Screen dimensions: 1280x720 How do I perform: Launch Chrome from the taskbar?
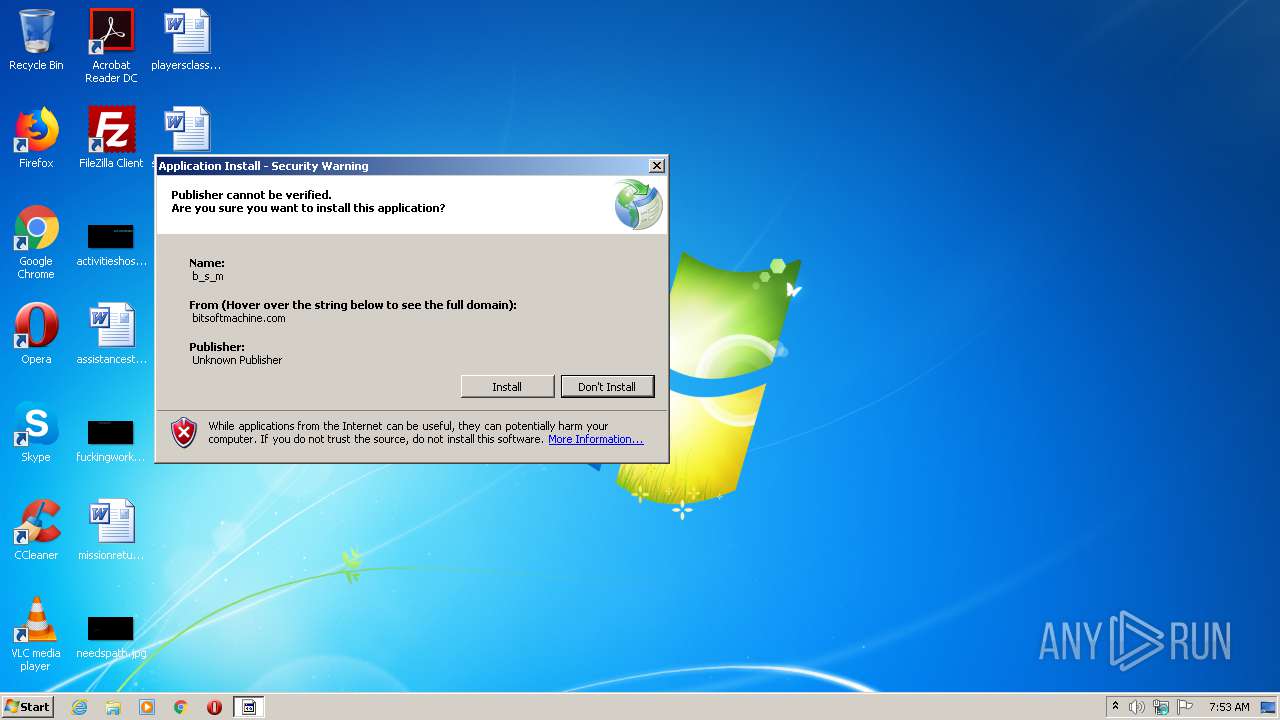(181, 707)
